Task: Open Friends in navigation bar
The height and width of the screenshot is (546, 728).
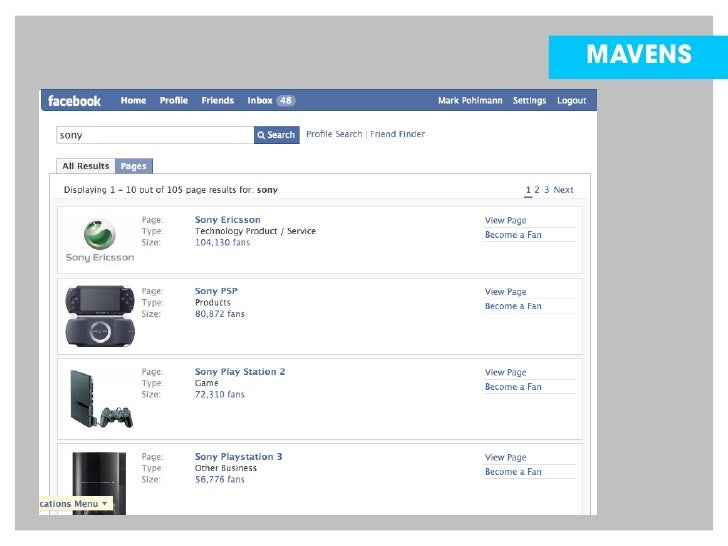Action: [218, 100]
